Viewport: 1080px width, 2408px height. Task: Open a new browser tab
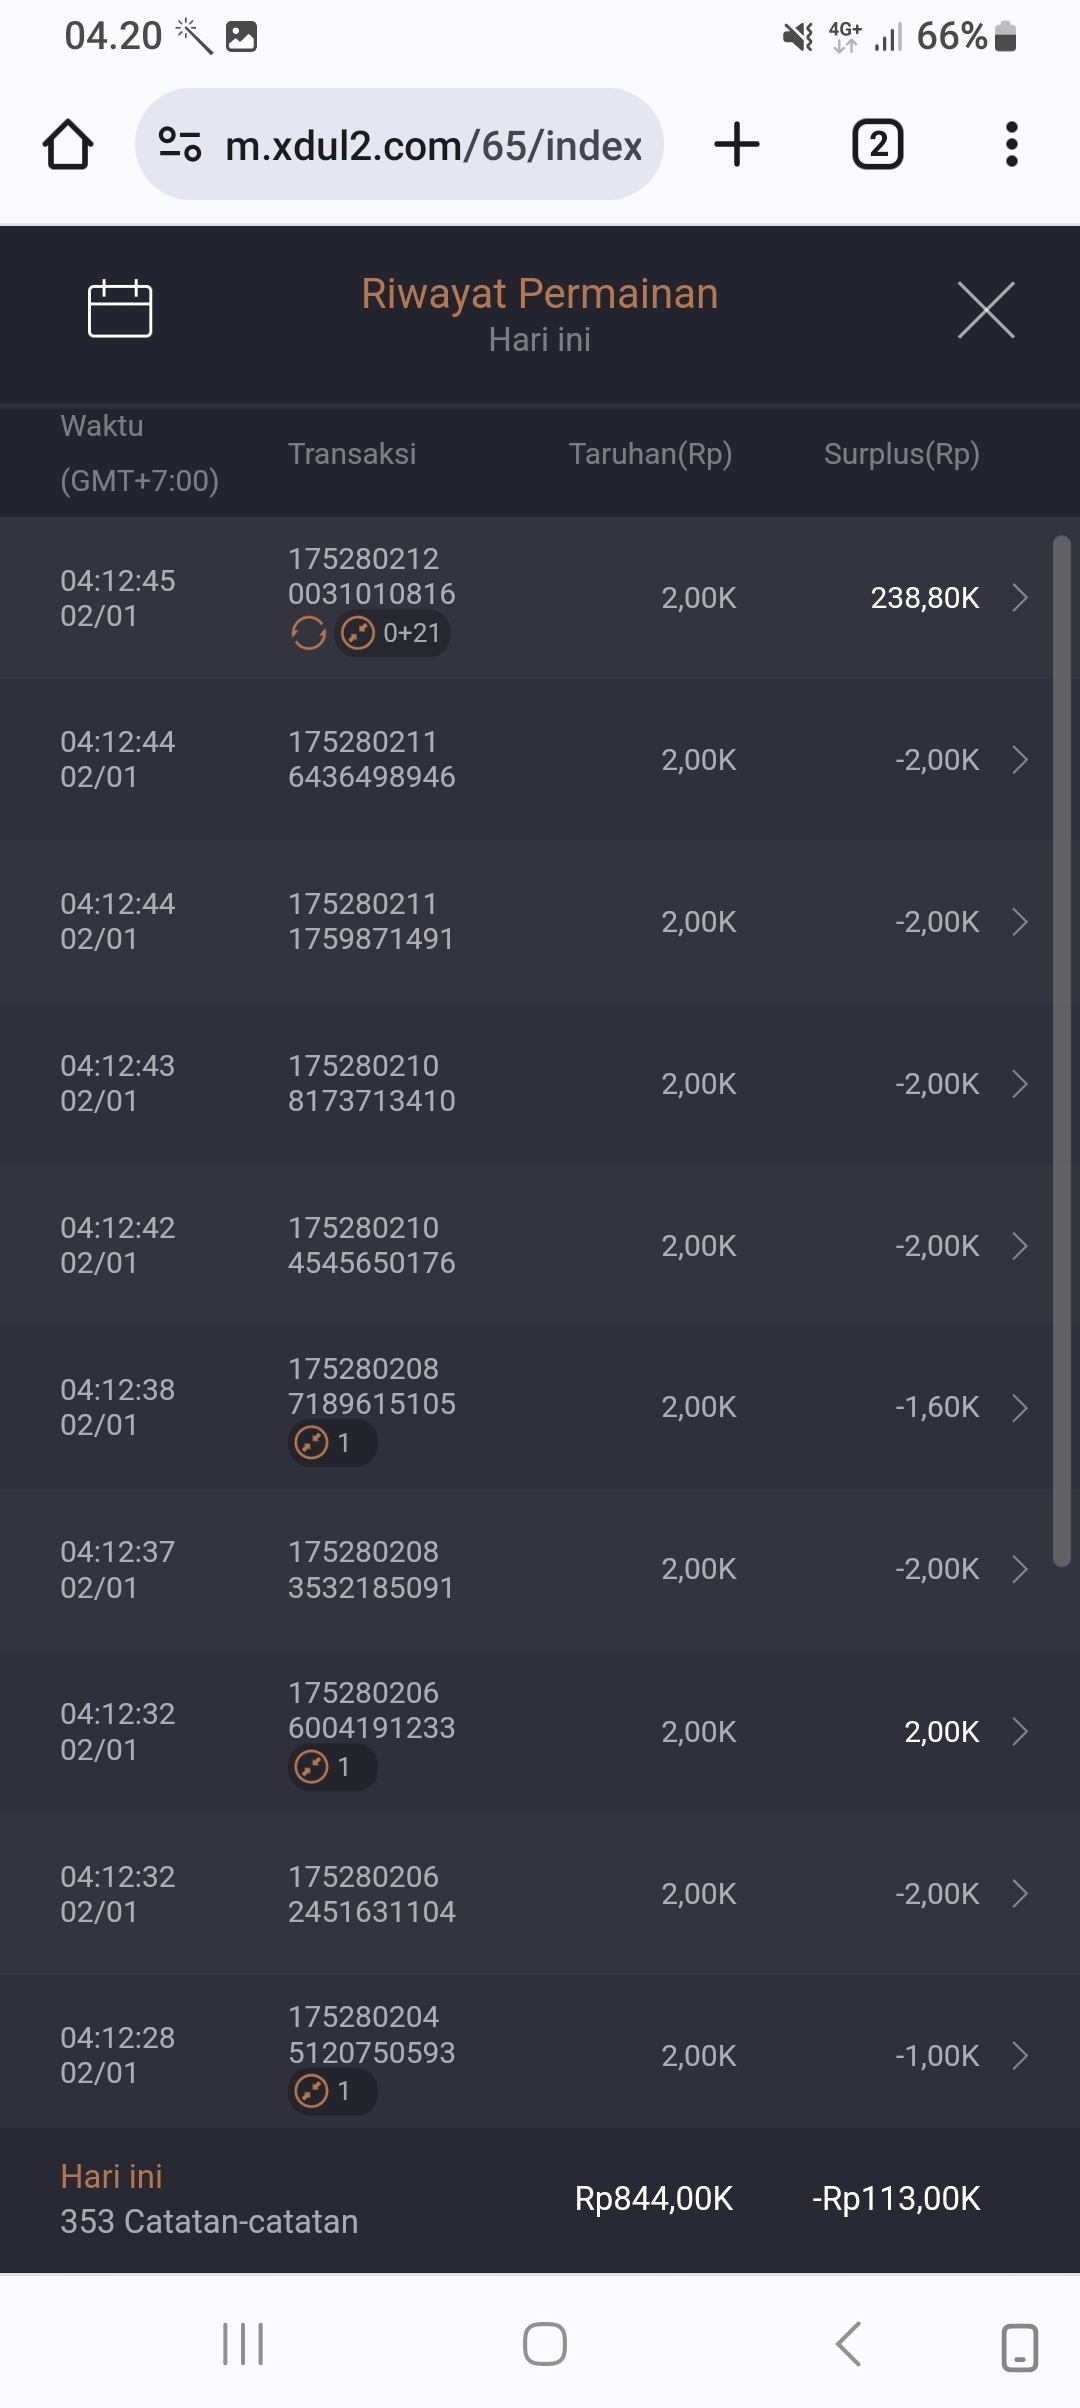tap(737, 144)
